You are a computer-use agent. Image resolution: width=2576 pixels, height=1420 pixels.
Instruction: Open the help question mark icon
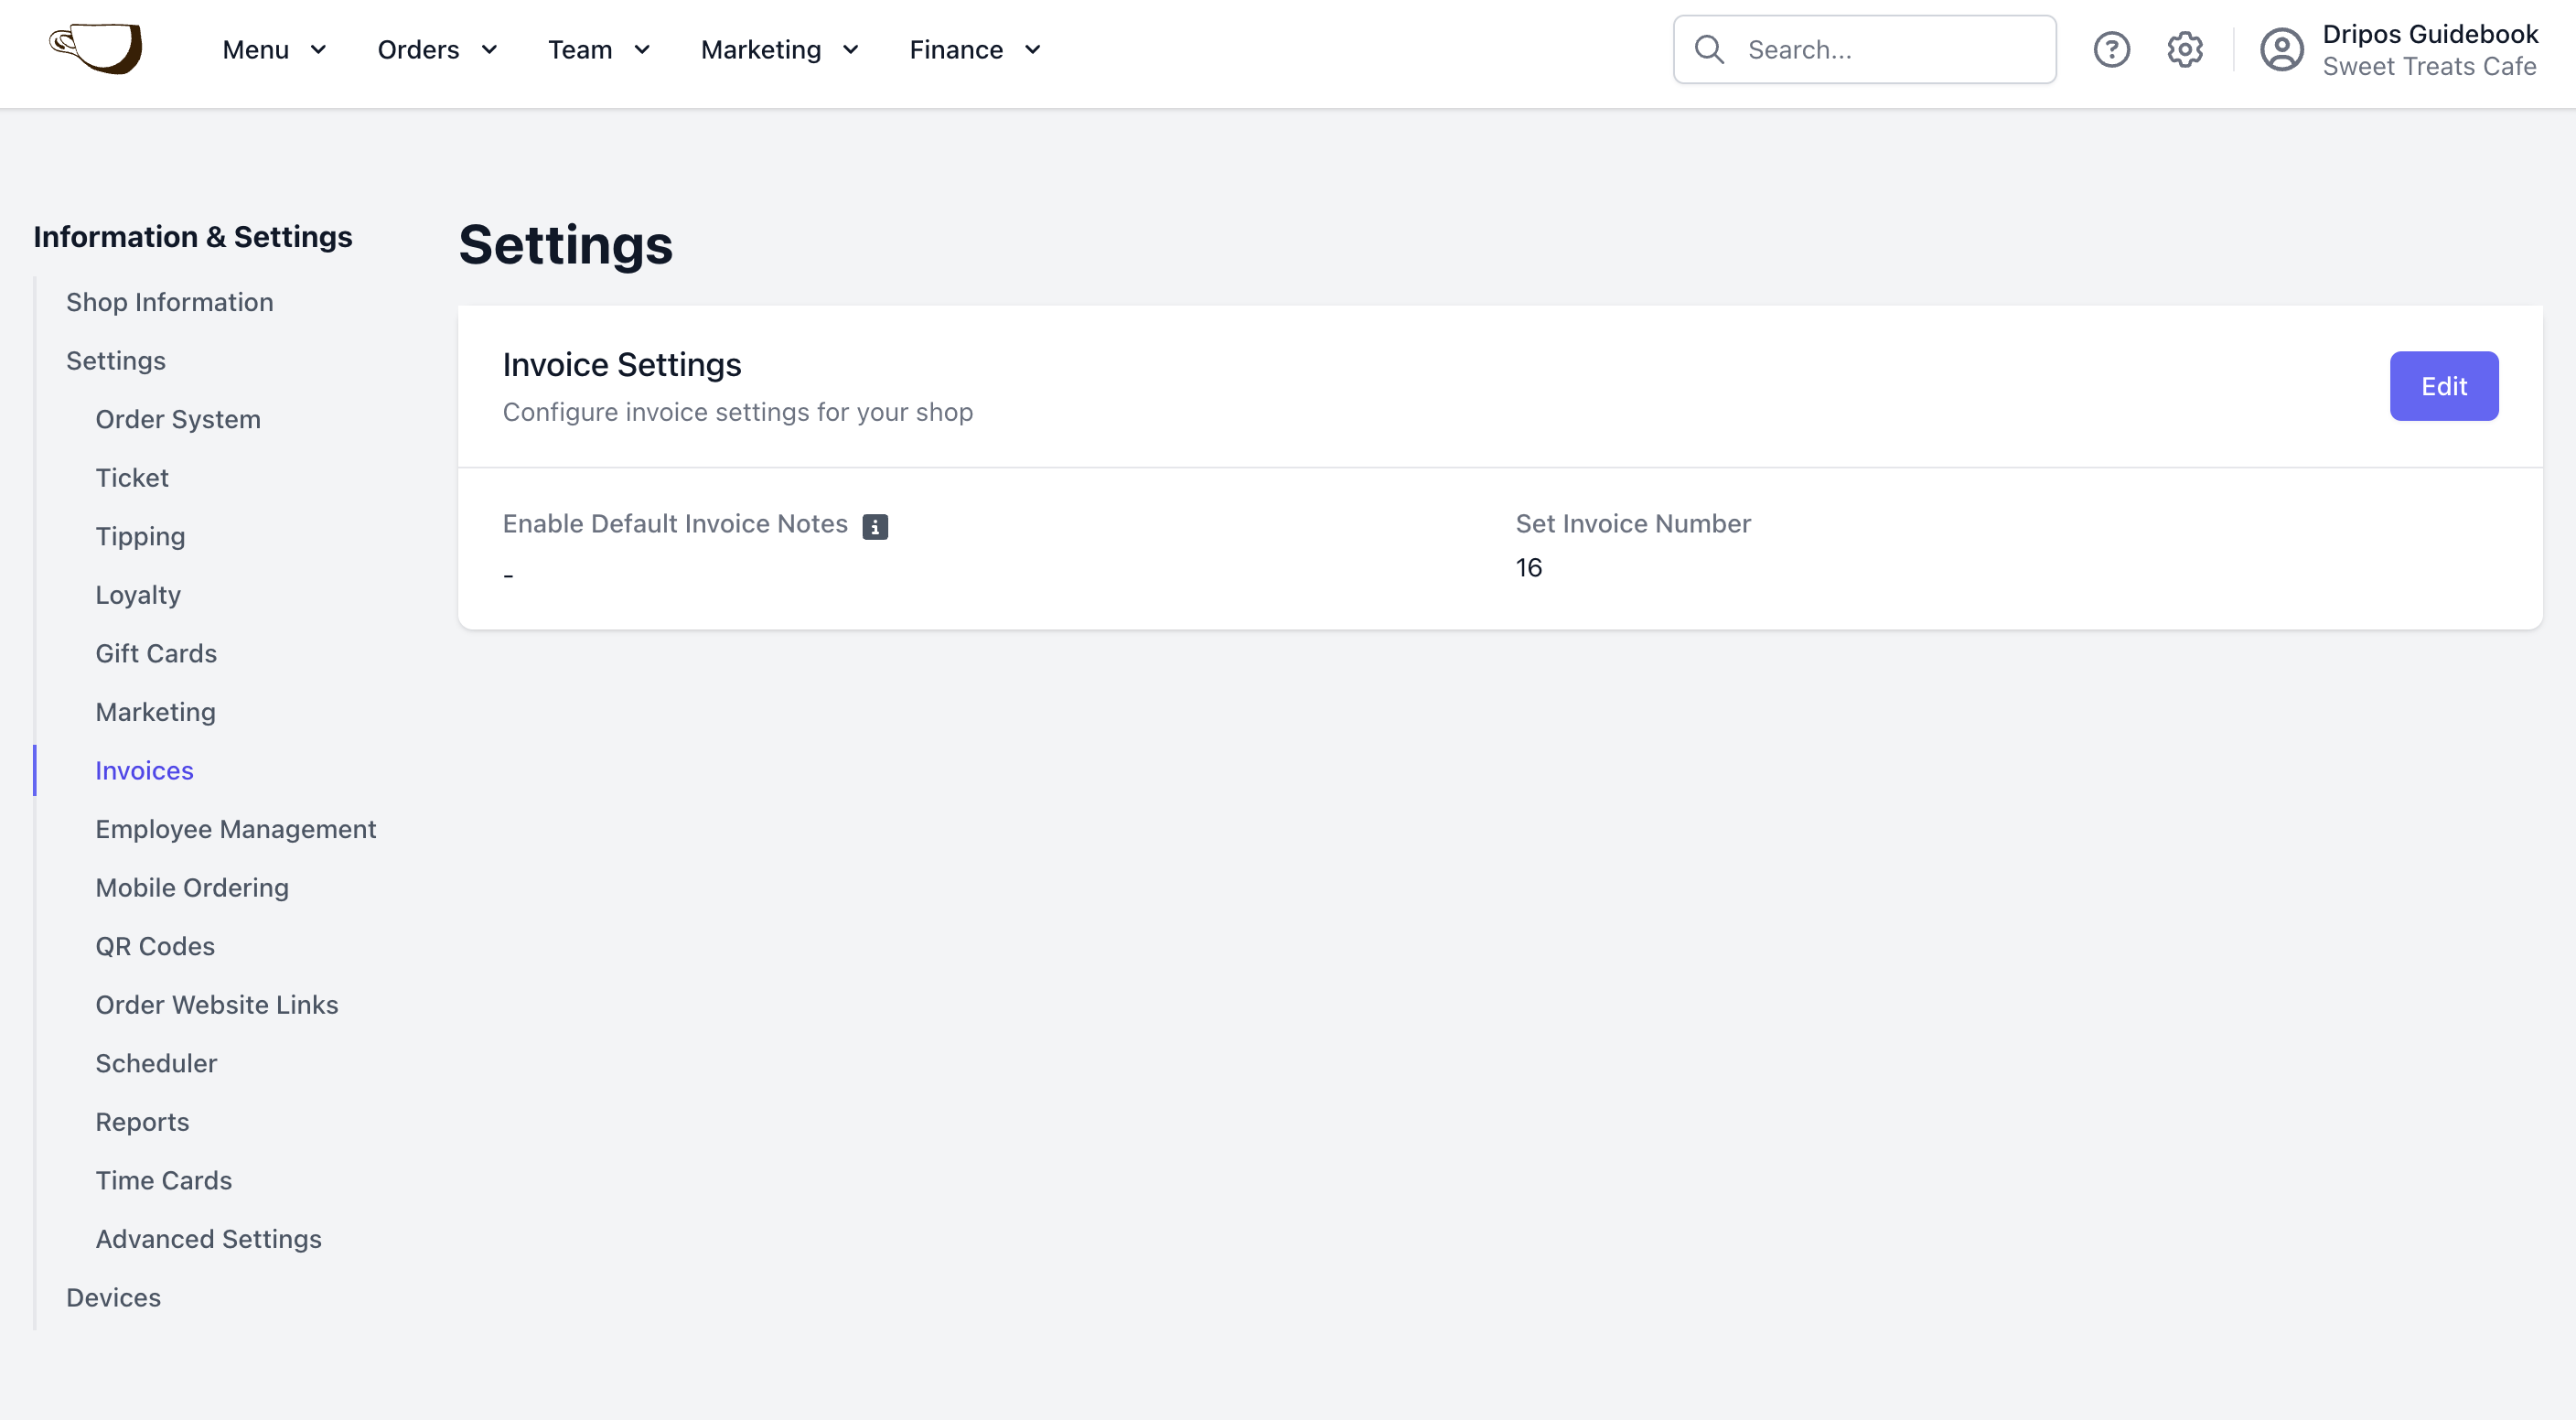point(2111,49)
